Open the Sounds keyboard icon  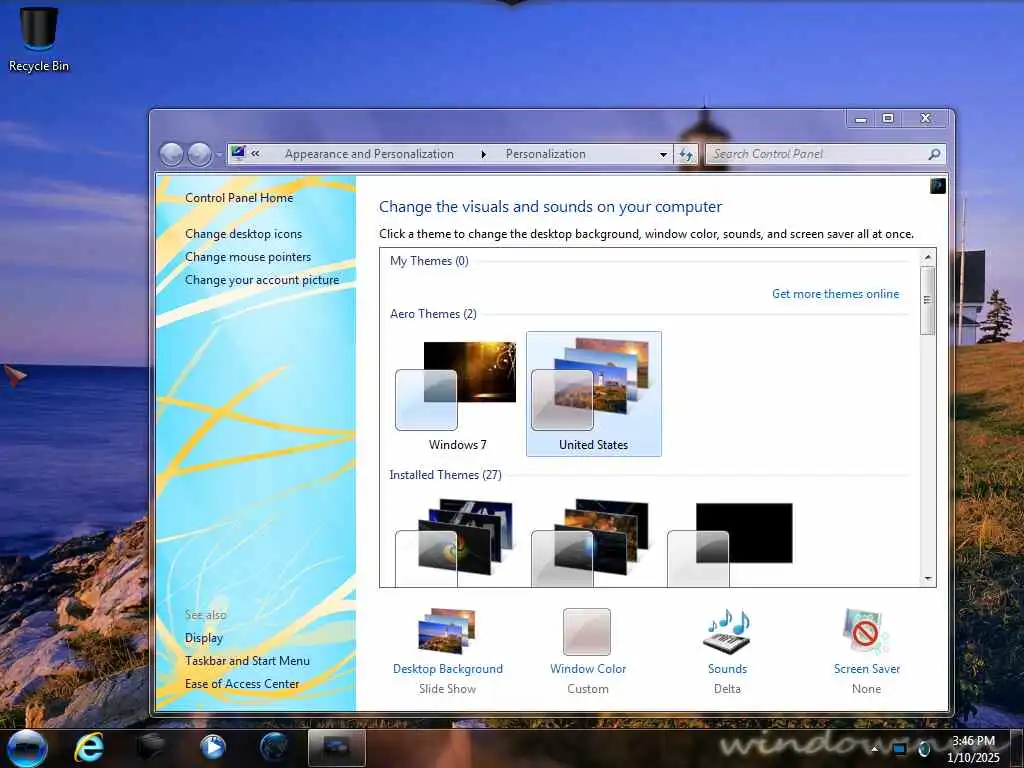728,632
